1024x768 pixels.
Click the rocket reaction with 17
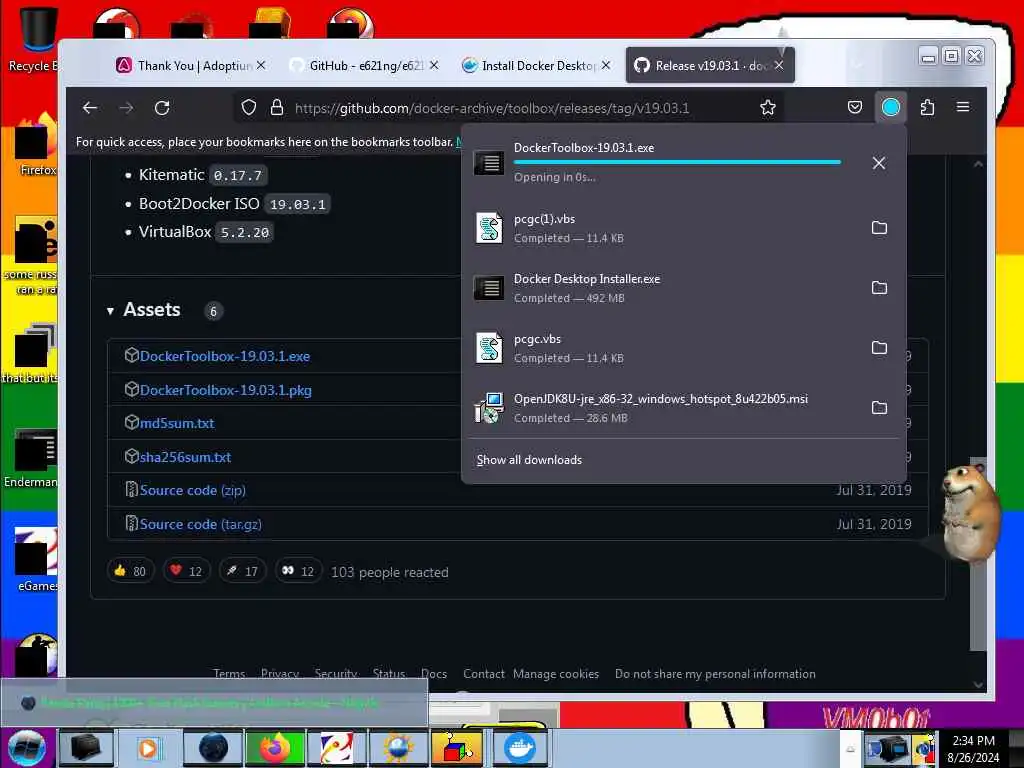tap(242, 571)
